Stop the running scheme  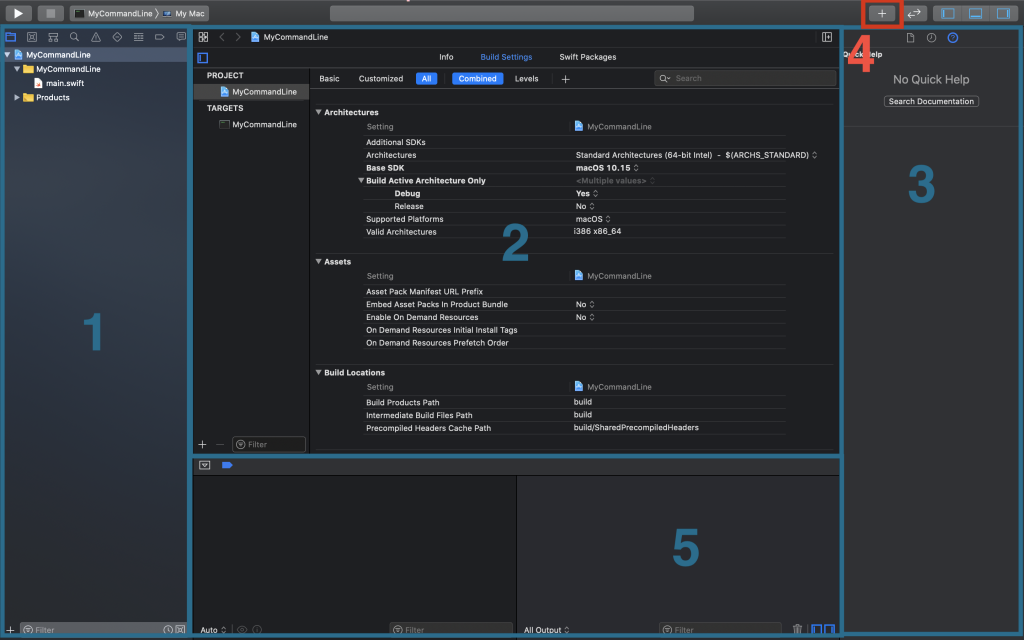[50, 13]
